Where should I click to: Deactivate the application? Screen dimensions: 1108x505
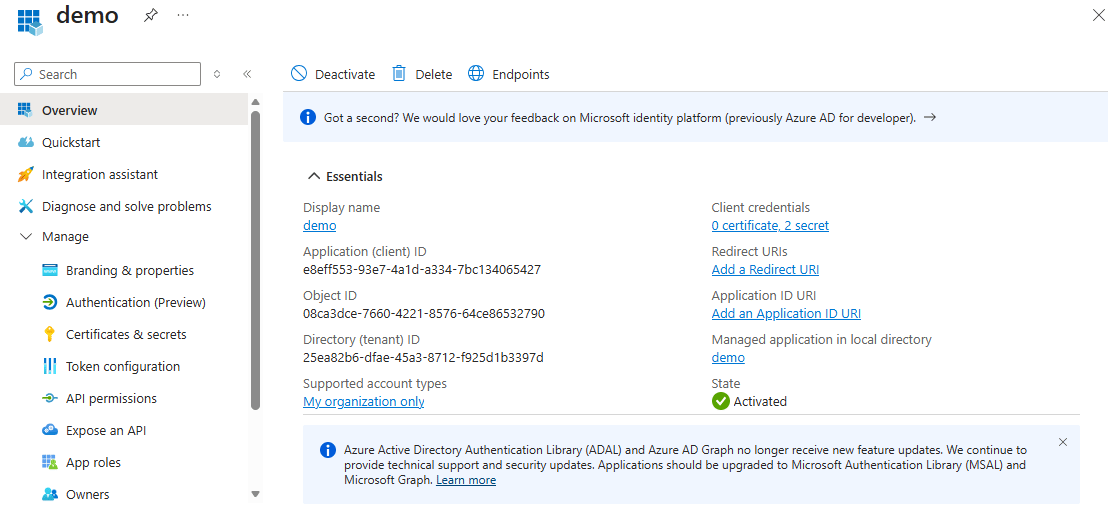[x=333, y=74]
